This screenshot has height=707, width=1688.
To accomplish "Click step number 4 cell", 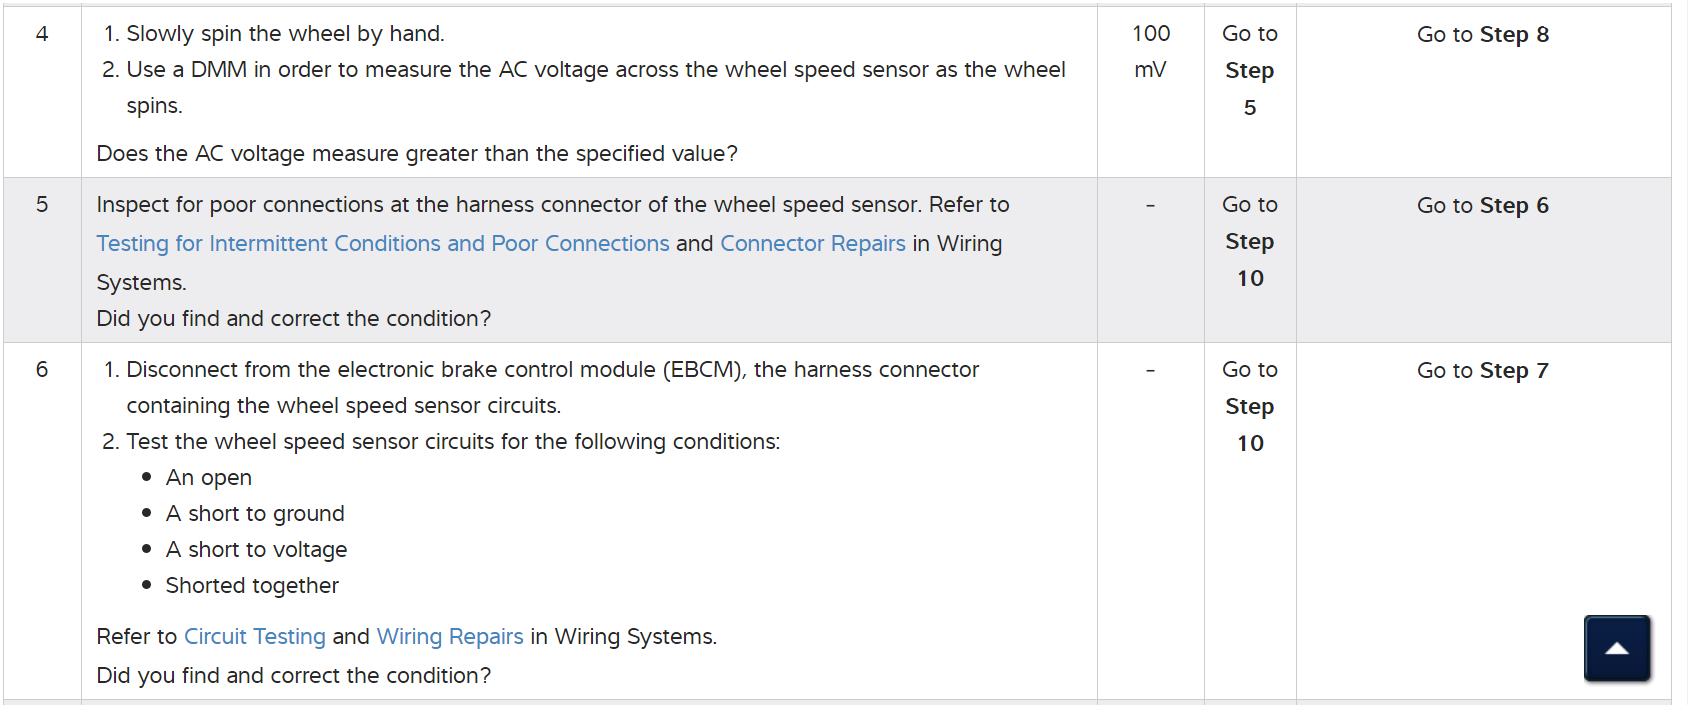I will coord(42,34).
